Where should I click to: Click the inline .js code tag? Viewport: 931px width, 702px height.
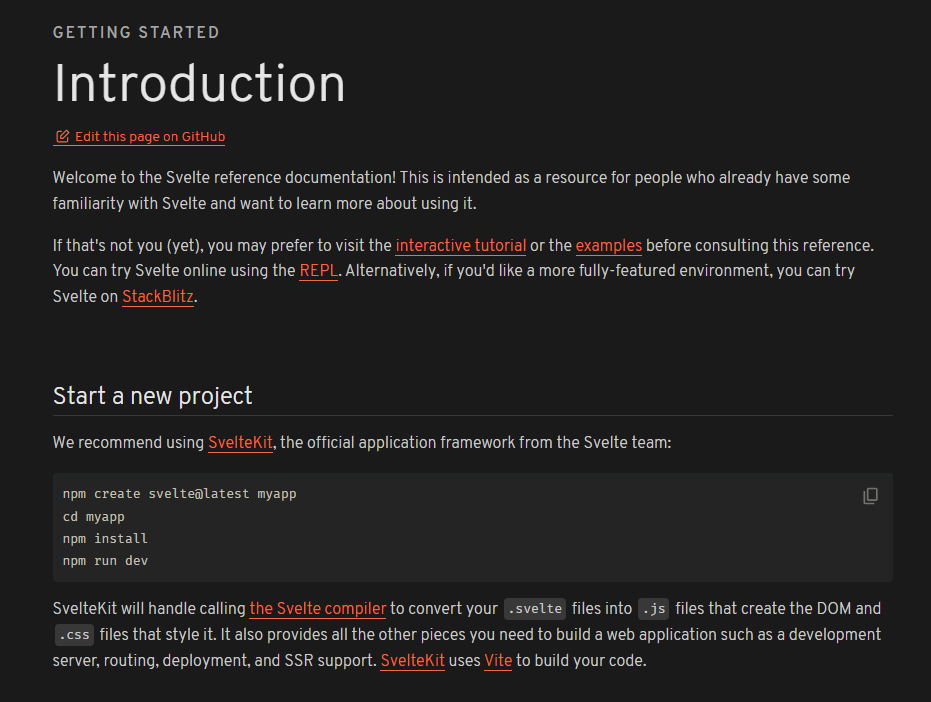654,609
